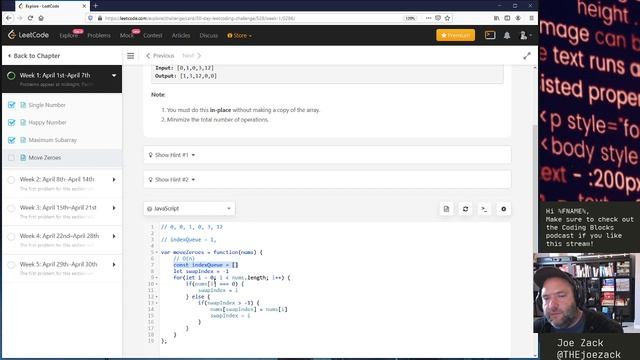This screenshot has height=360, width=640.
Task: Click the zoom level indicator in address bar
Action: [410, 18]
